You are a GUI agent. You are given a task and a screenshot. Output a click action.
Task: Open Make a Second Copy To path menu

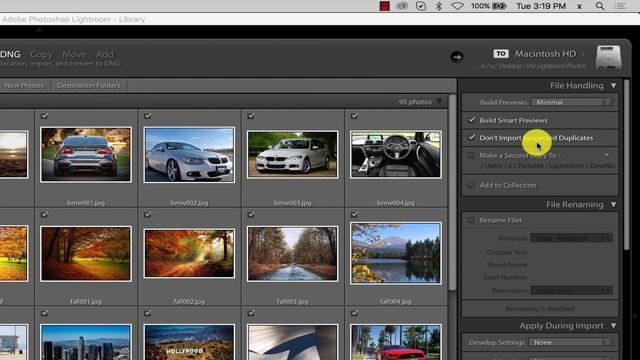607,155
